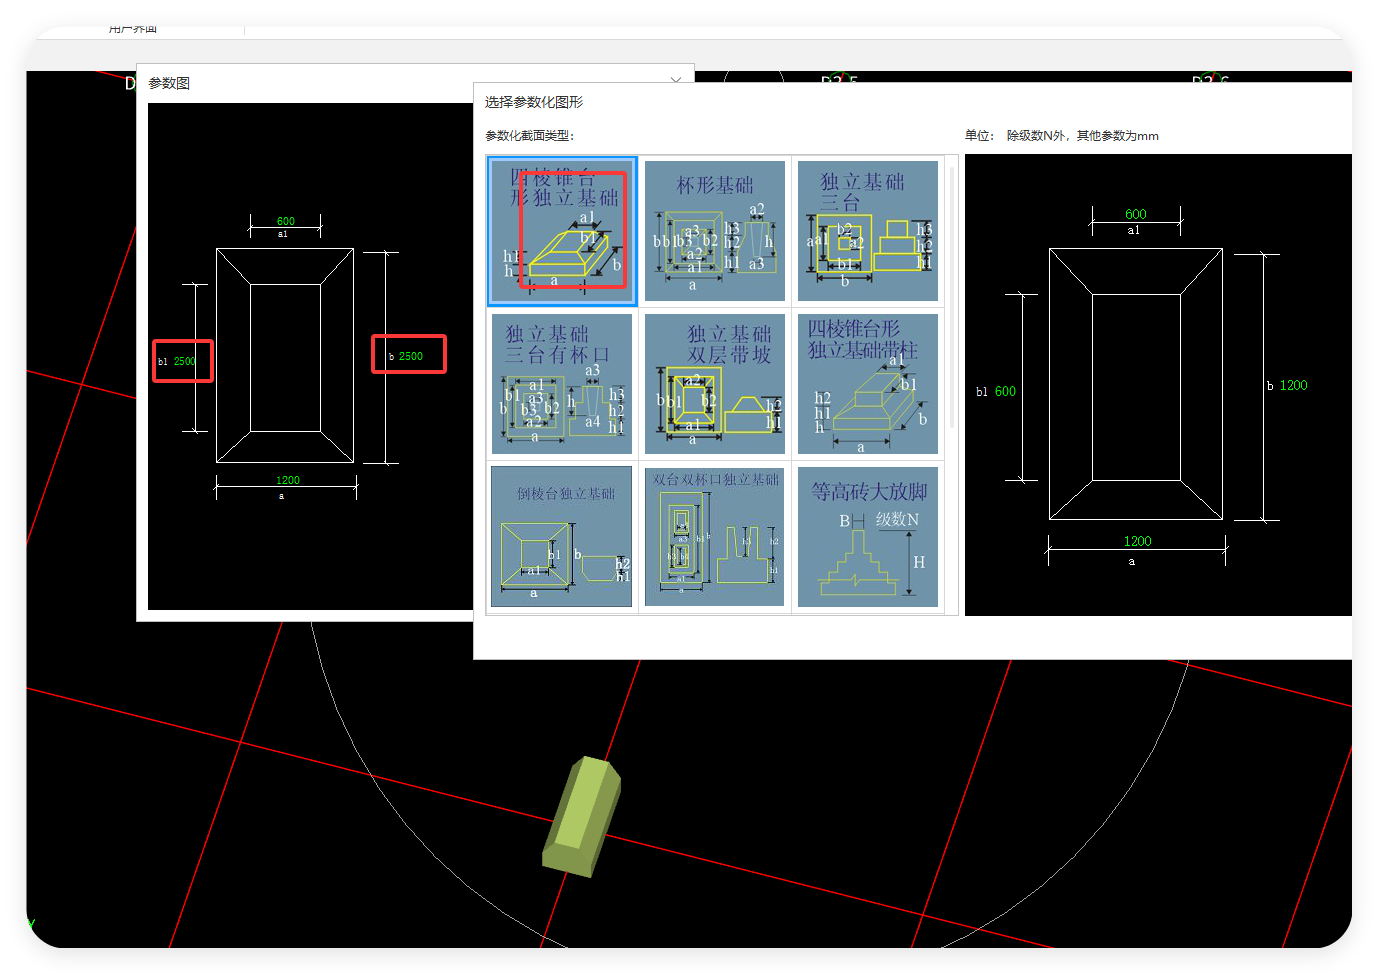Choose 独立基础三台 section thumbnail
This screenshot has width=1378, height=974.
click(868, 231)
